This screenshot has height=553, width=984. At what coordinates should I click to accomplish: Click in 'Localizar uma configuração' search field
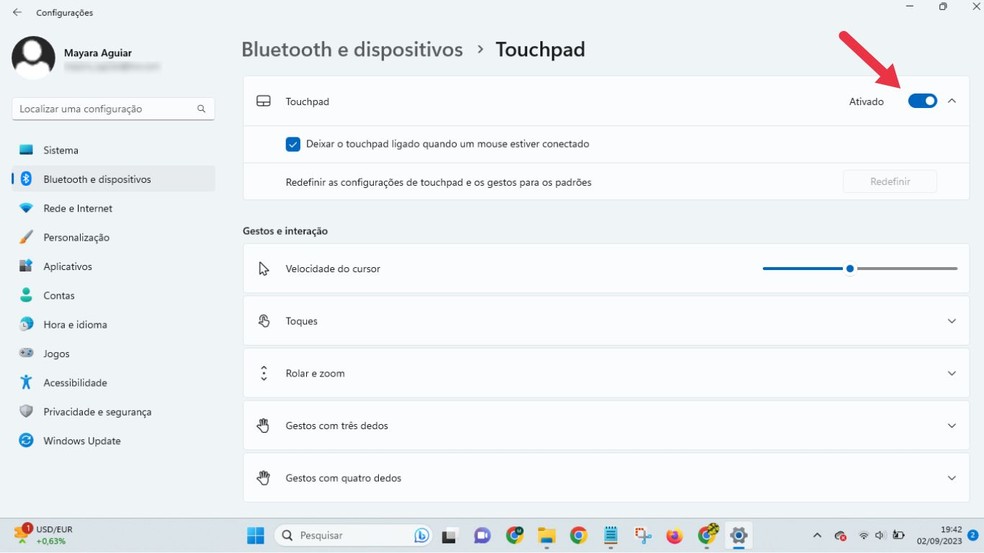pyautogui.click(x=114, y=109)
